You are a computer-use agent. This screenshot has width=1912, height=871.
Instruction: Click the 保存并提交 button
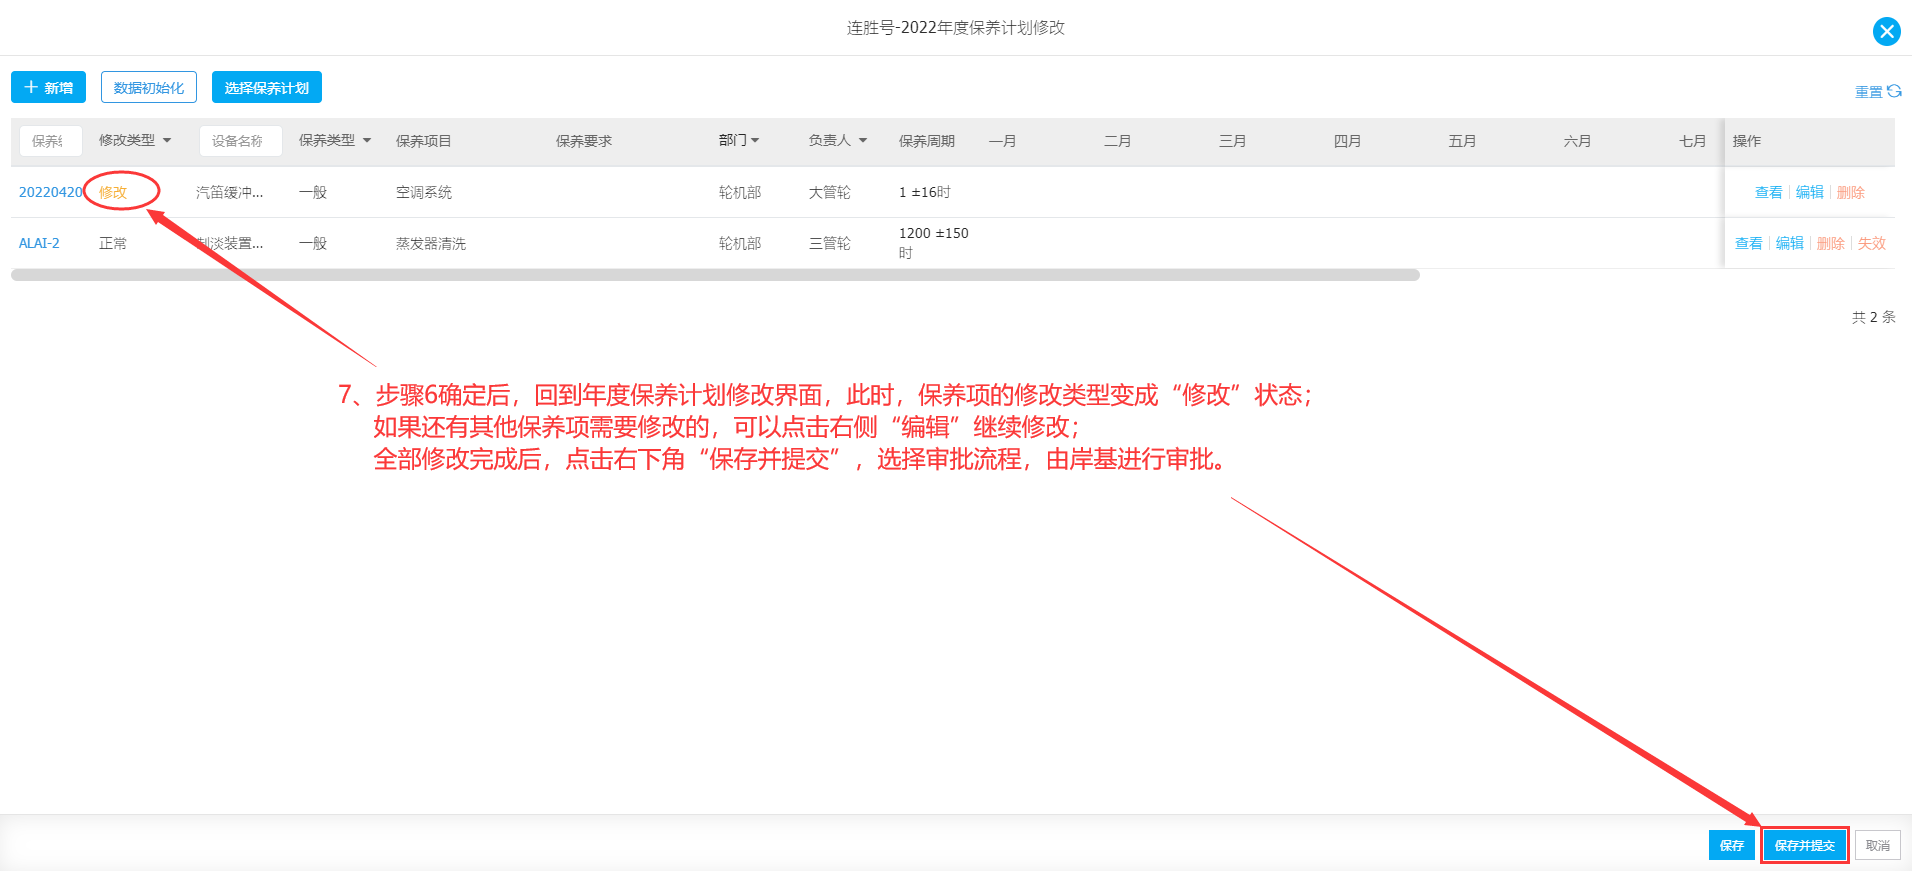1804,845
